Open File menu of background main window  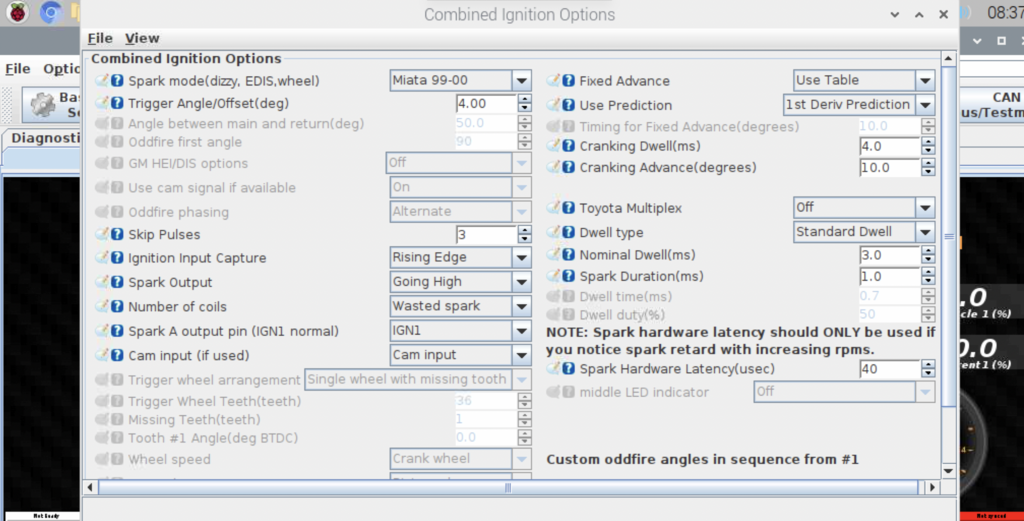(x=18, y=69)
